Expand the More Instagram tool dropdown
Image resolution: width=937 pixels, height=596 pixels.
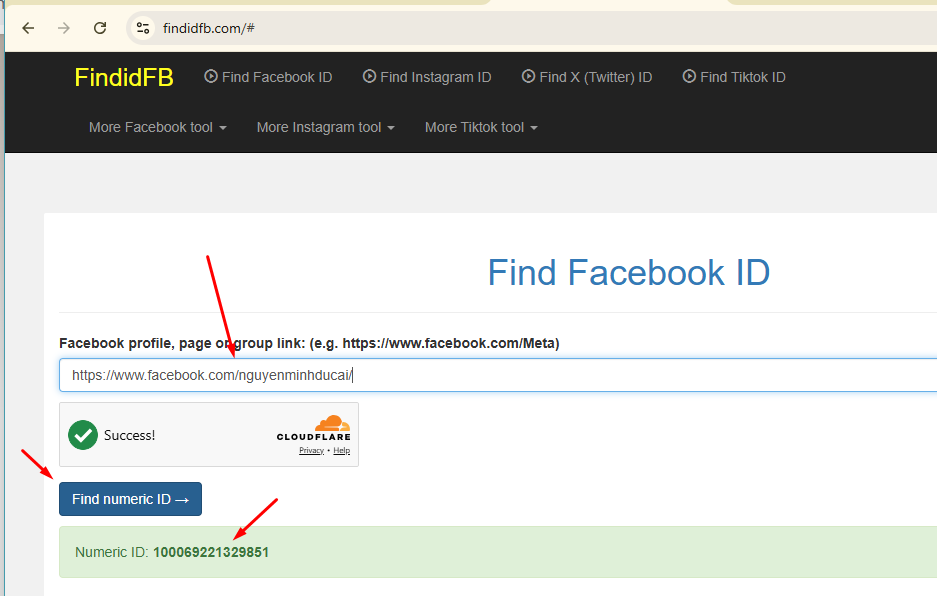coord(326,127)
